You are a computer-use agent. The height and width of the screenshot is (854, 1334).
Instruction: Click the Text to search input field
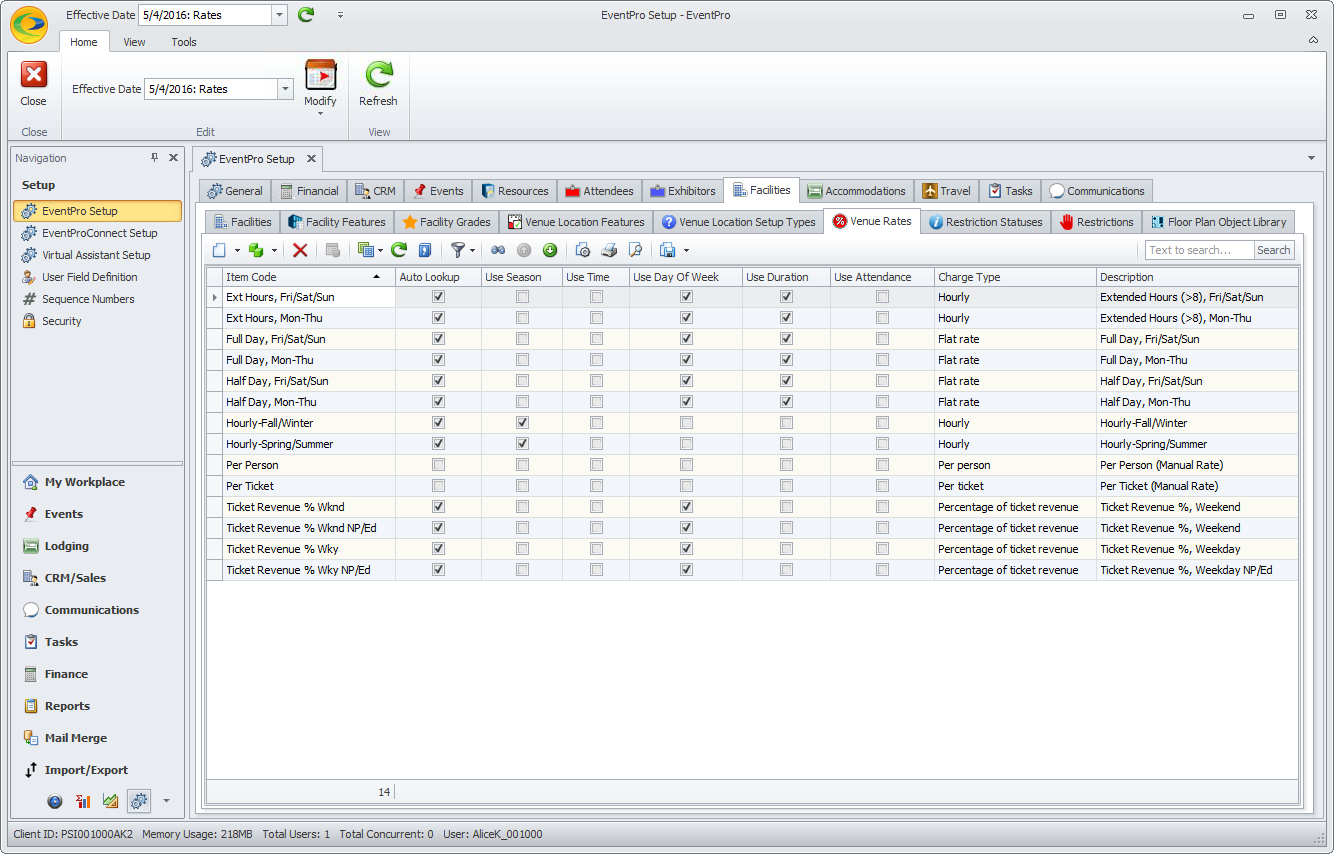coord(1200,250)
